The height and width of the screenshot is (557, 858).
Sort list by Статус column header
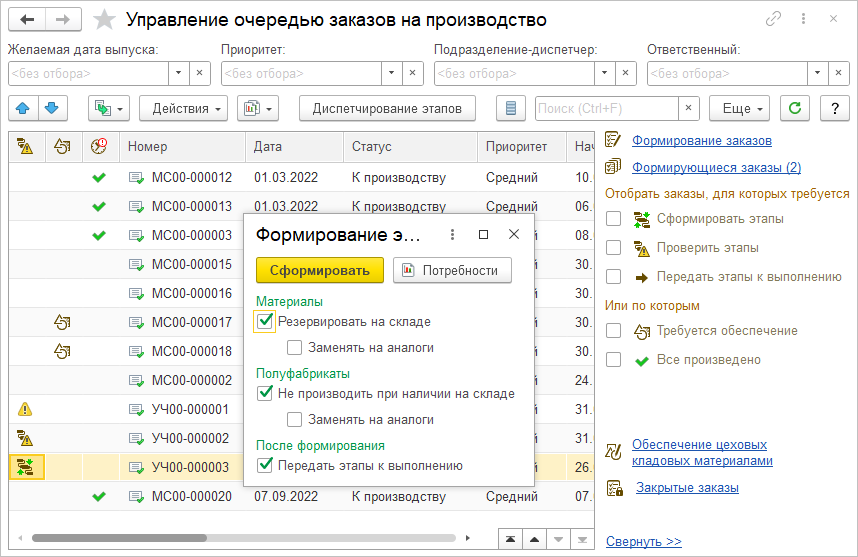410,146
